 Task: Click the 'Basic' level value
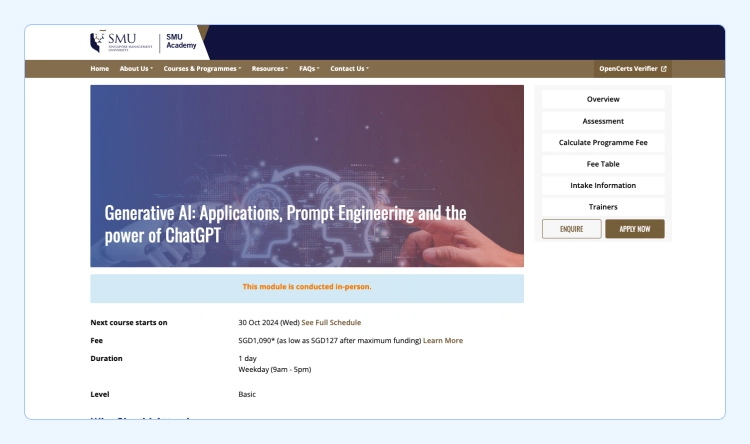pos(247,394)
